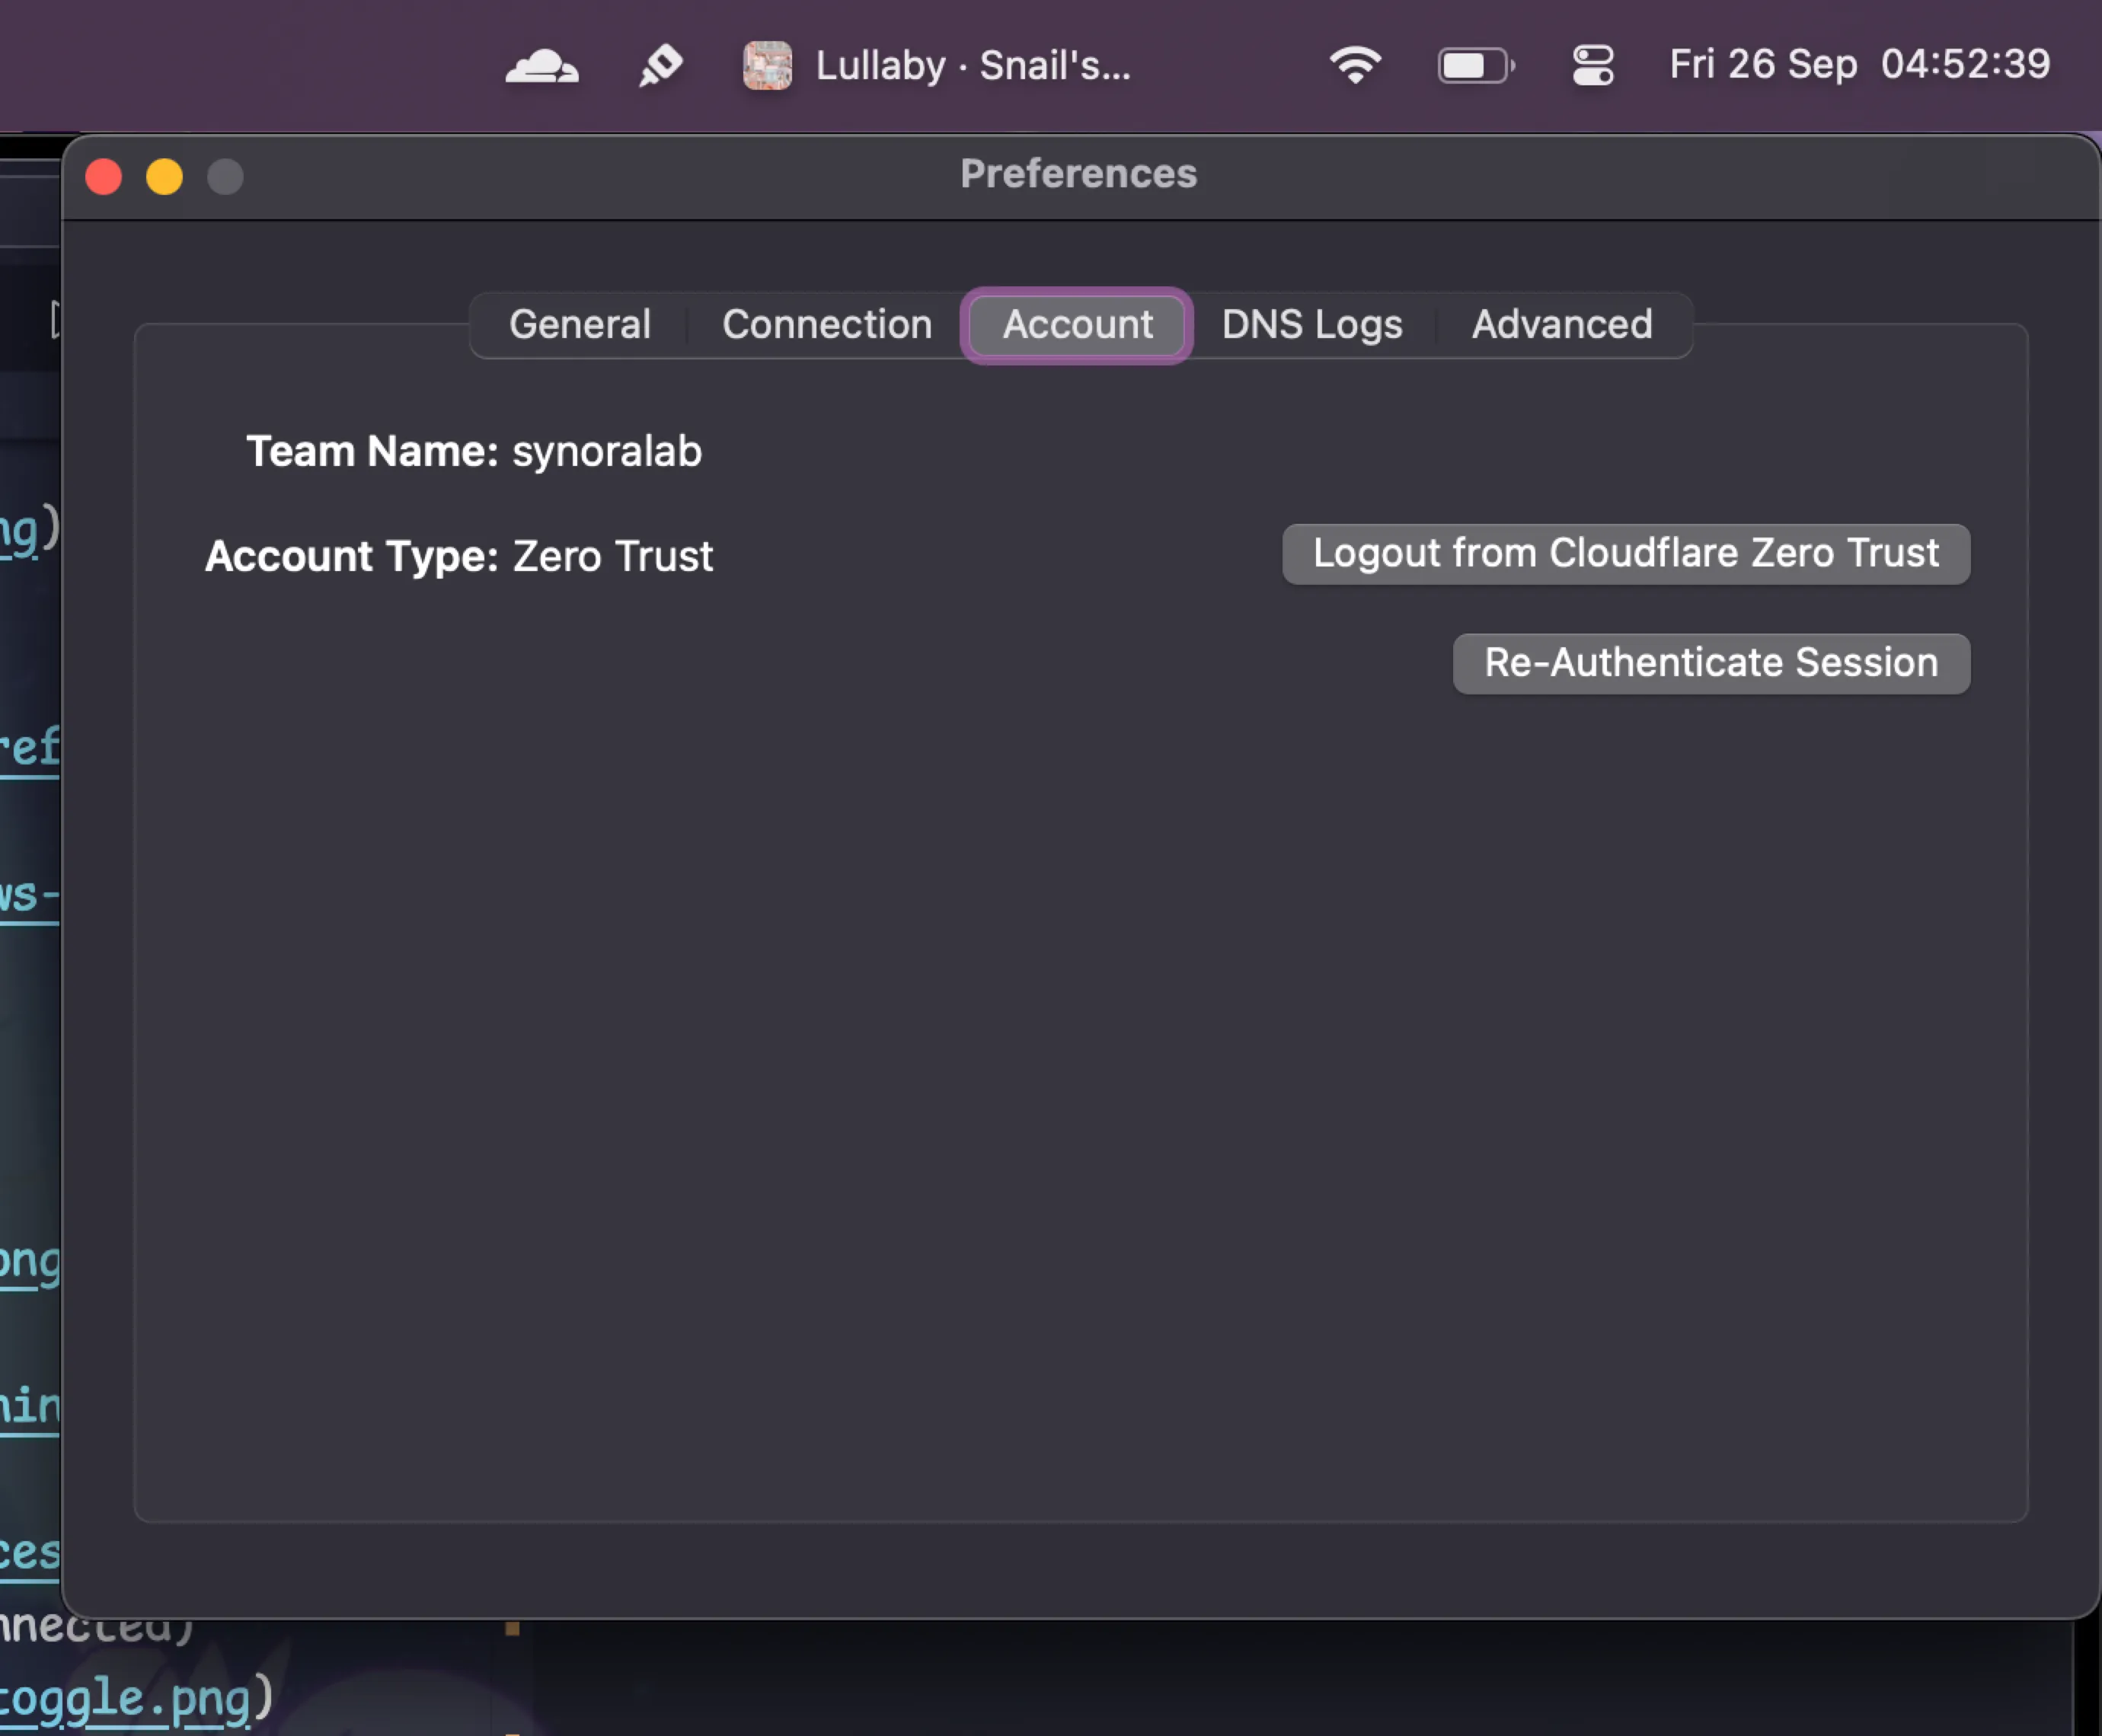Viewport: 2102px width, 1736px height.
Task: Switch to the General tab
Action: 580,324
